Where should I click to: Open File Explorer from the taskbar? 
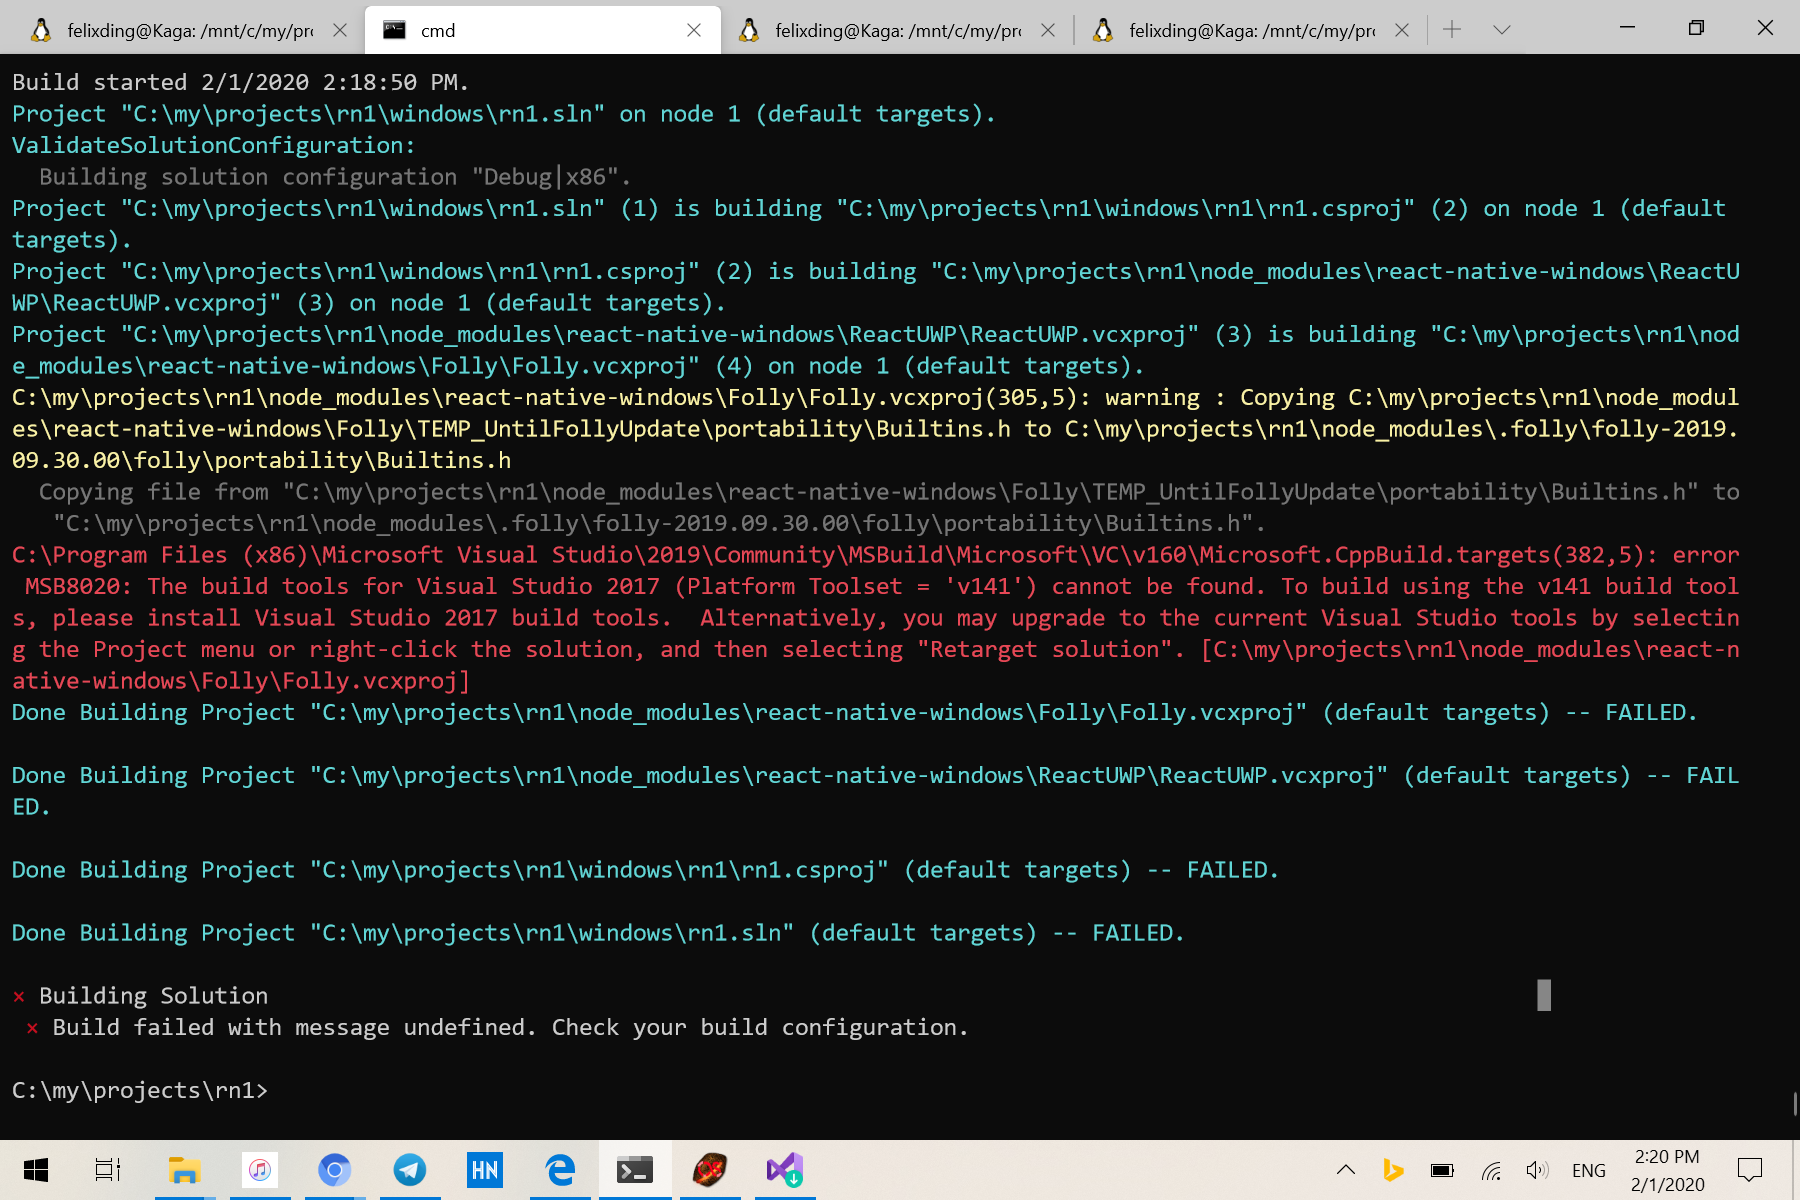click(184, 1169)
